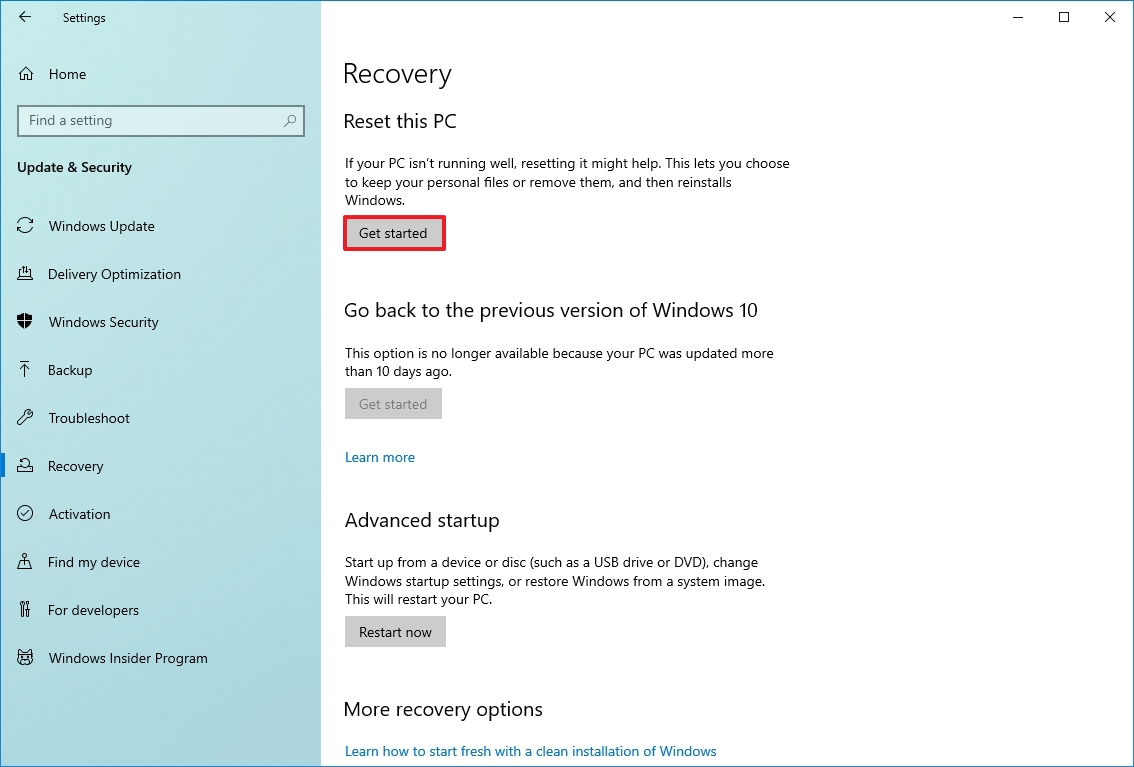Open Windows Security via its shield icon

point(24,322)
